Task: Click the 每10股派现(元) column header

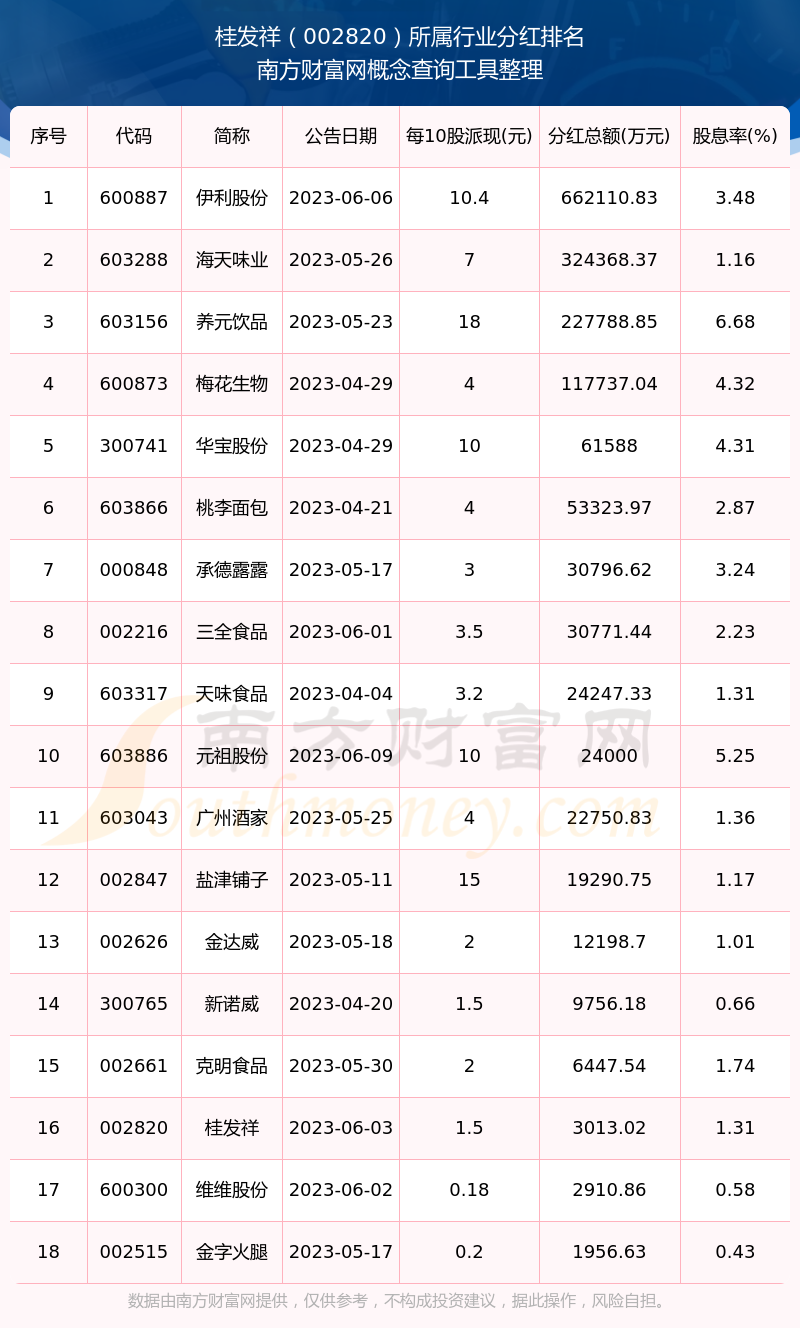Action: point(469,136)
